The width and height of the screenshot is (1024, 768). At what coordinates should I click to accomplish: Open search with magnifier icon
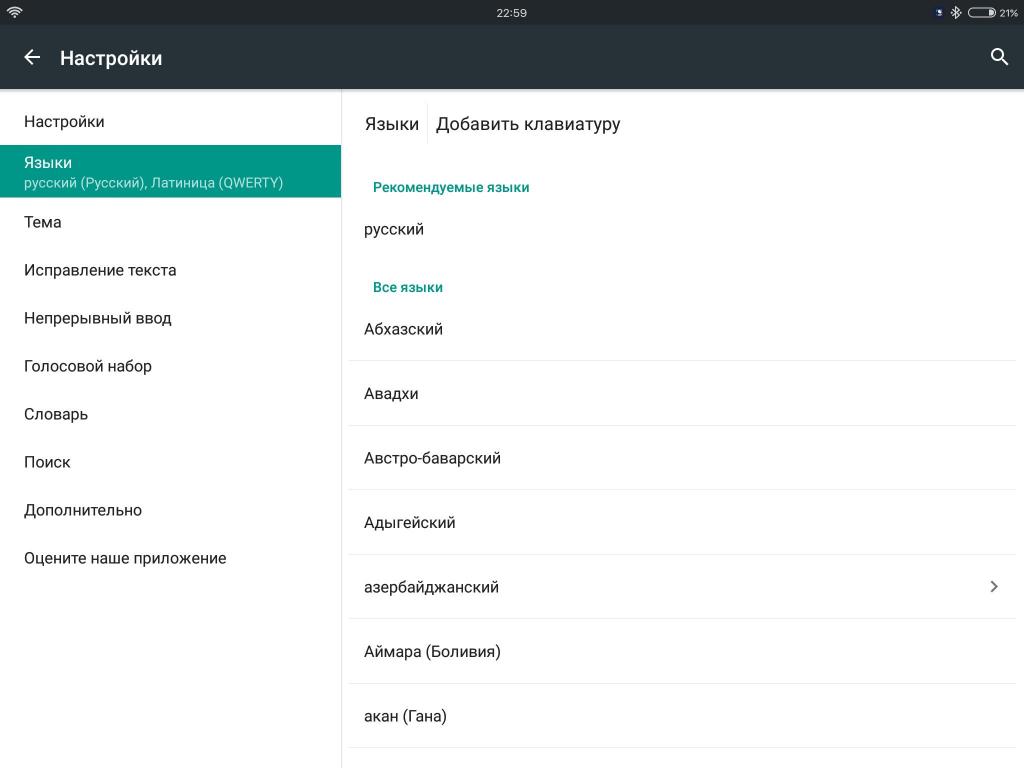(999, 57)
